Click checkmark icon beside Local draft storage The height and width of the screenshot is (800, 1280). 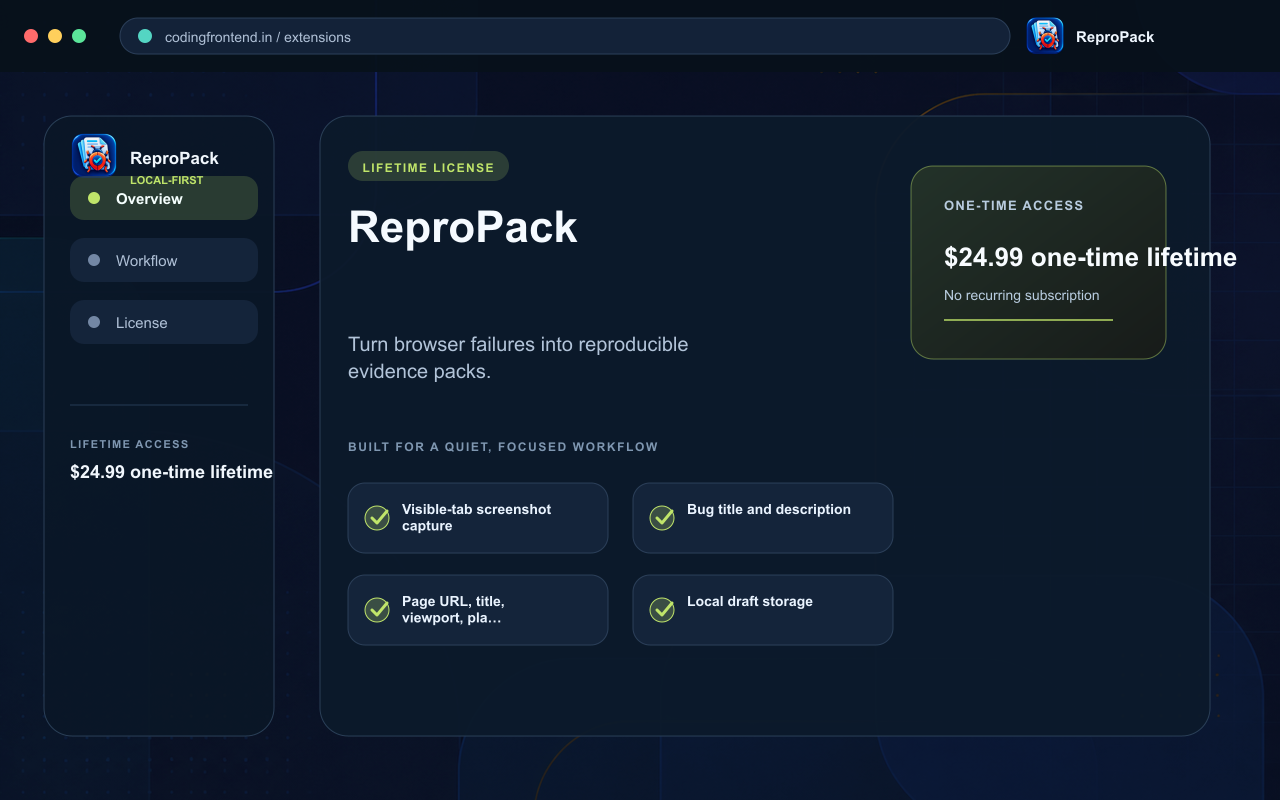point(662,609)
